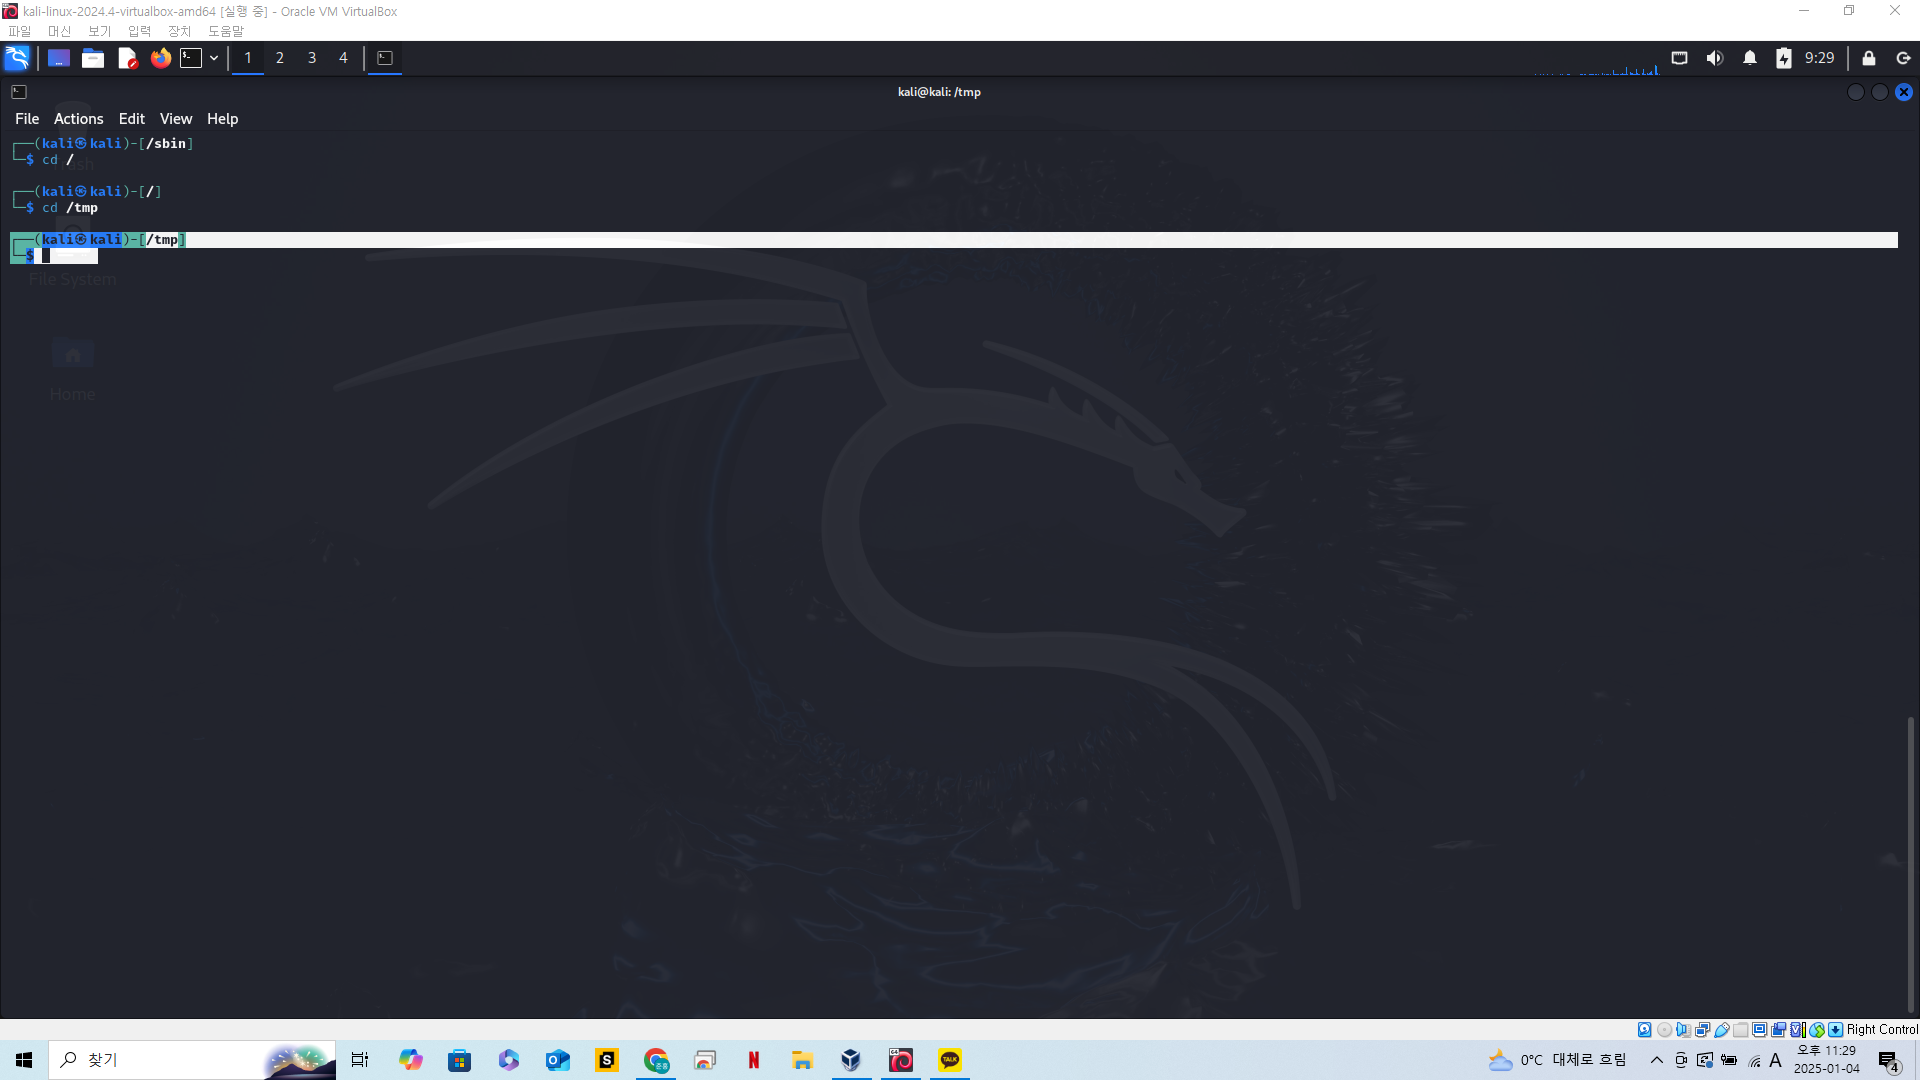The height and width of the screenshot is (1080, 1920).
Task: Lock the screen with padlock icon
Action: [x=1868, y=58]
